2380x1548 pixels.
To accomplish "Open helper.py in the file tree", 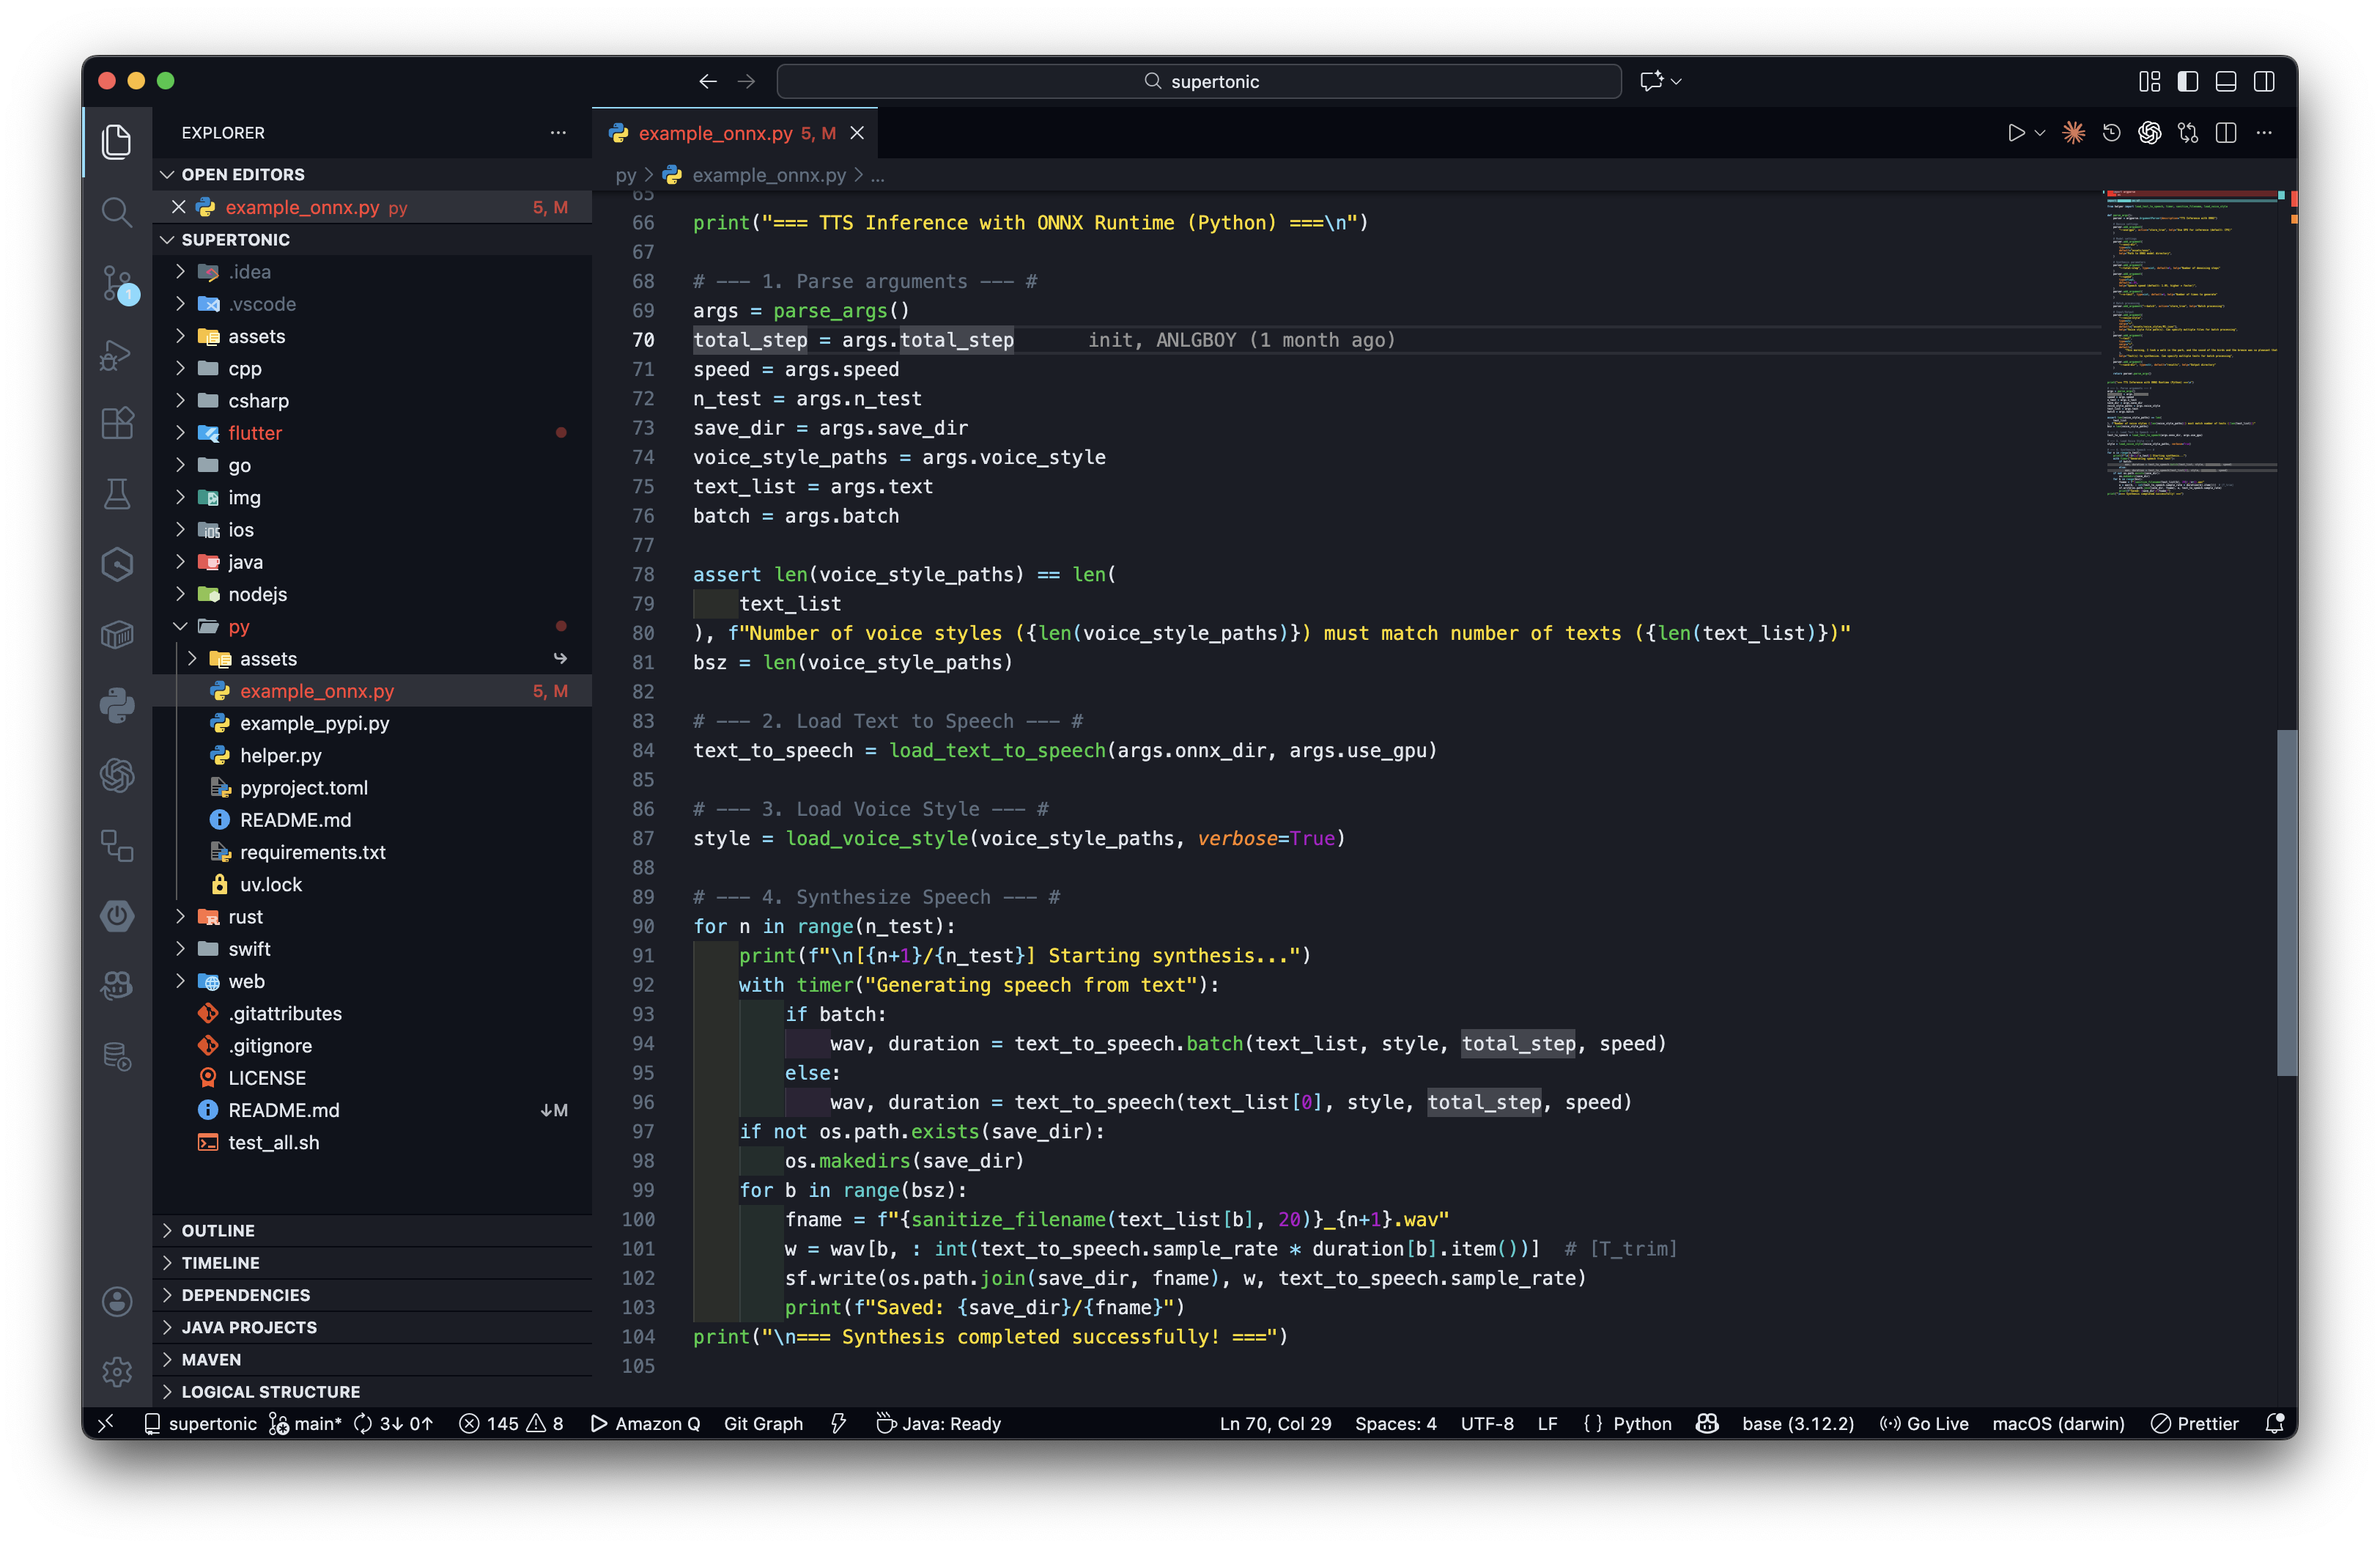I will coord(280,755).
